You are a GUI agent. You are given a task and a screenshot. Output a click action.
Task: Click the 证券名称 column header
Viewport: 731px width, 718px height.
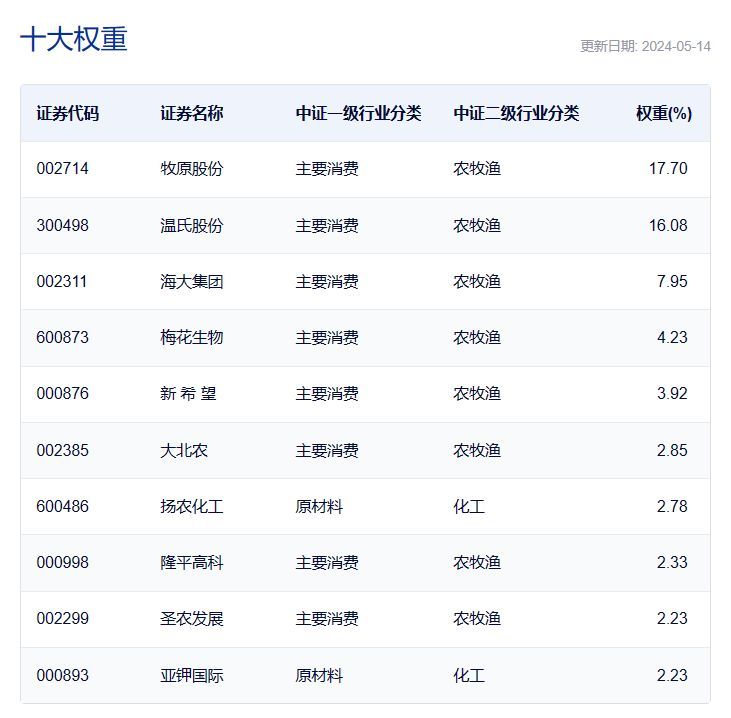192,113
